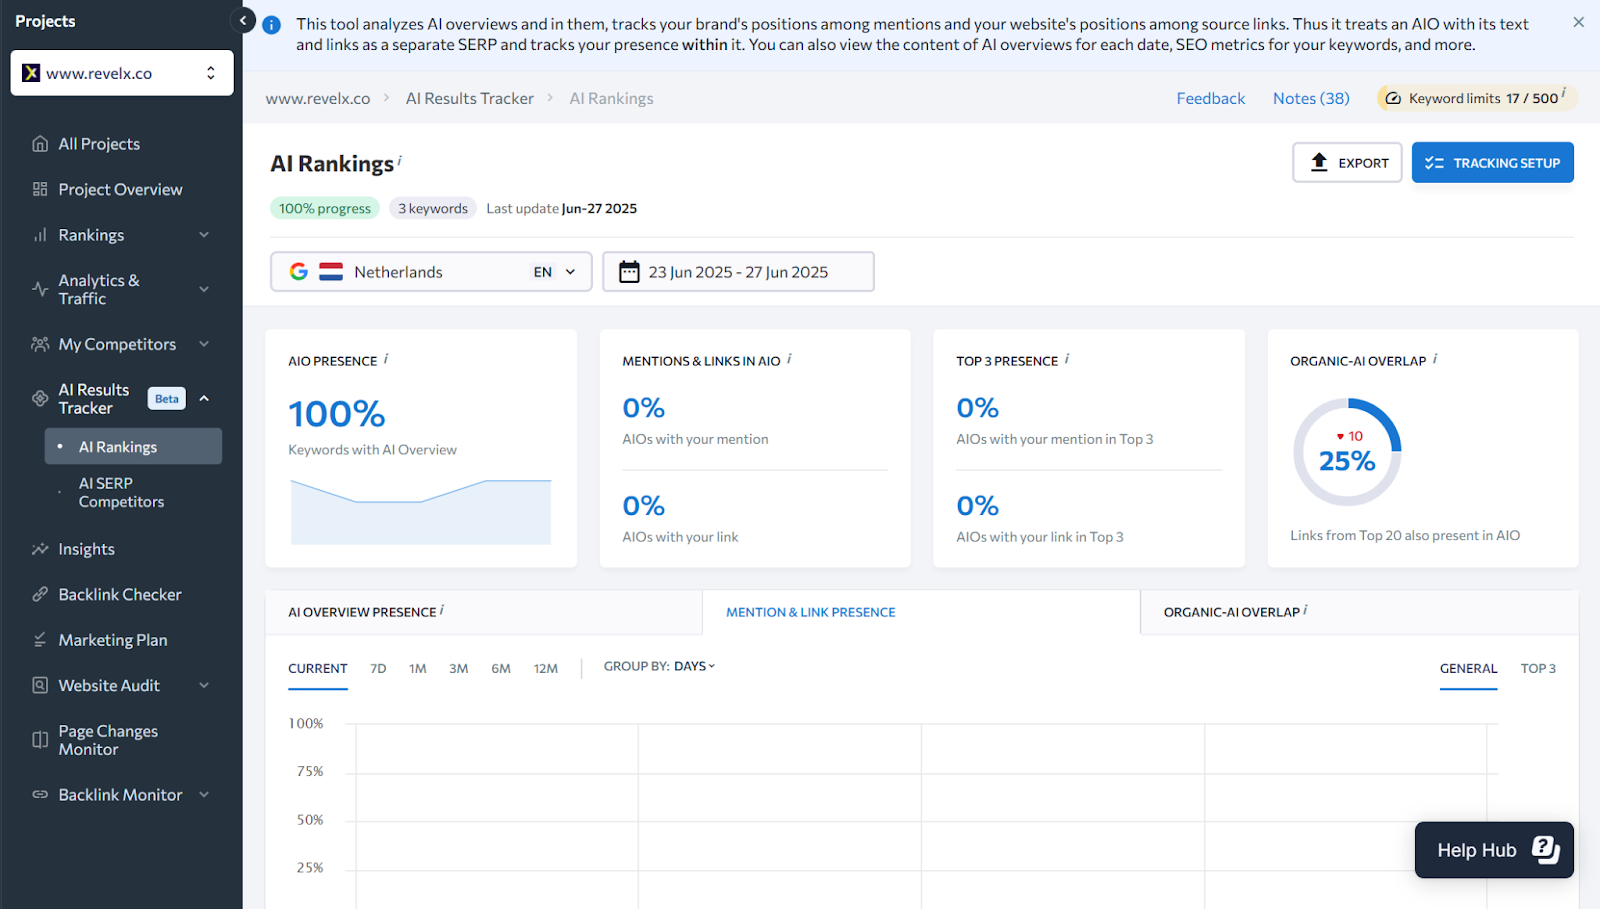Go to Project Overview

(121, 189)
